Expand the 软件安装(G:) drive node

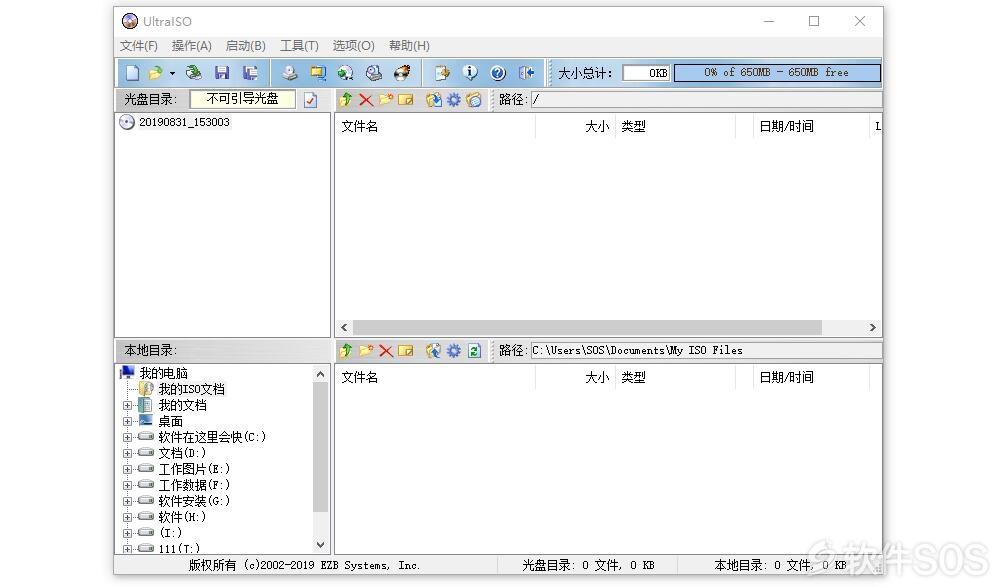pos(127,501)
